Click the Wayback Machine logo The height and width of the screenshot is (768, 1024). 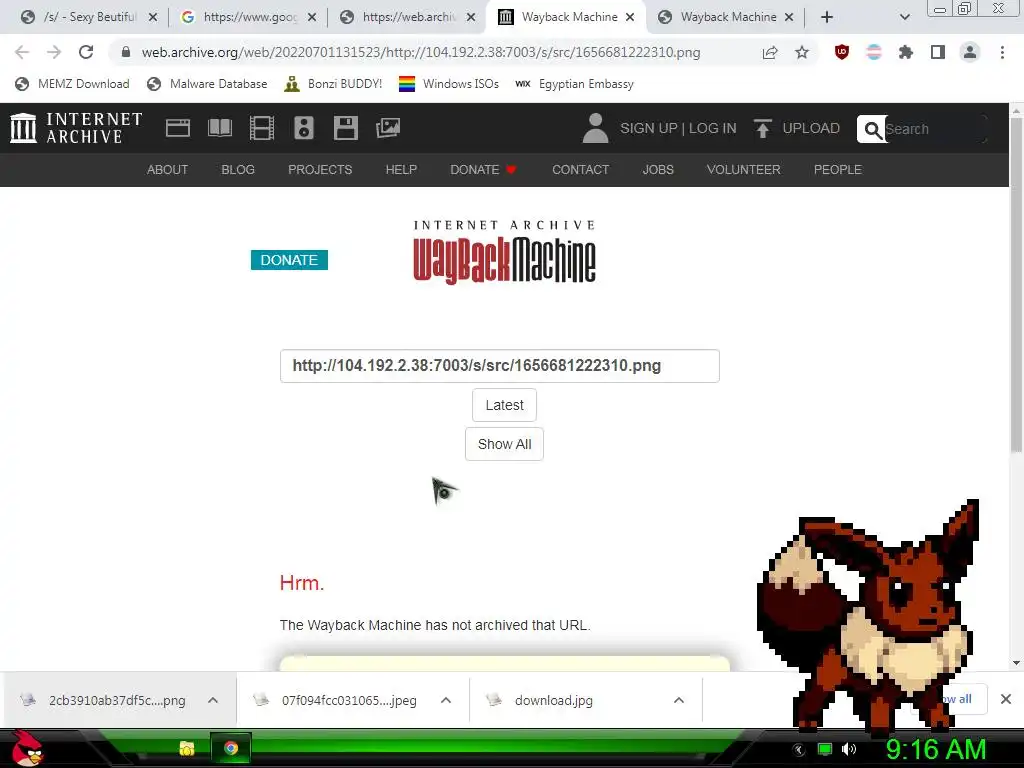point(504,252)
